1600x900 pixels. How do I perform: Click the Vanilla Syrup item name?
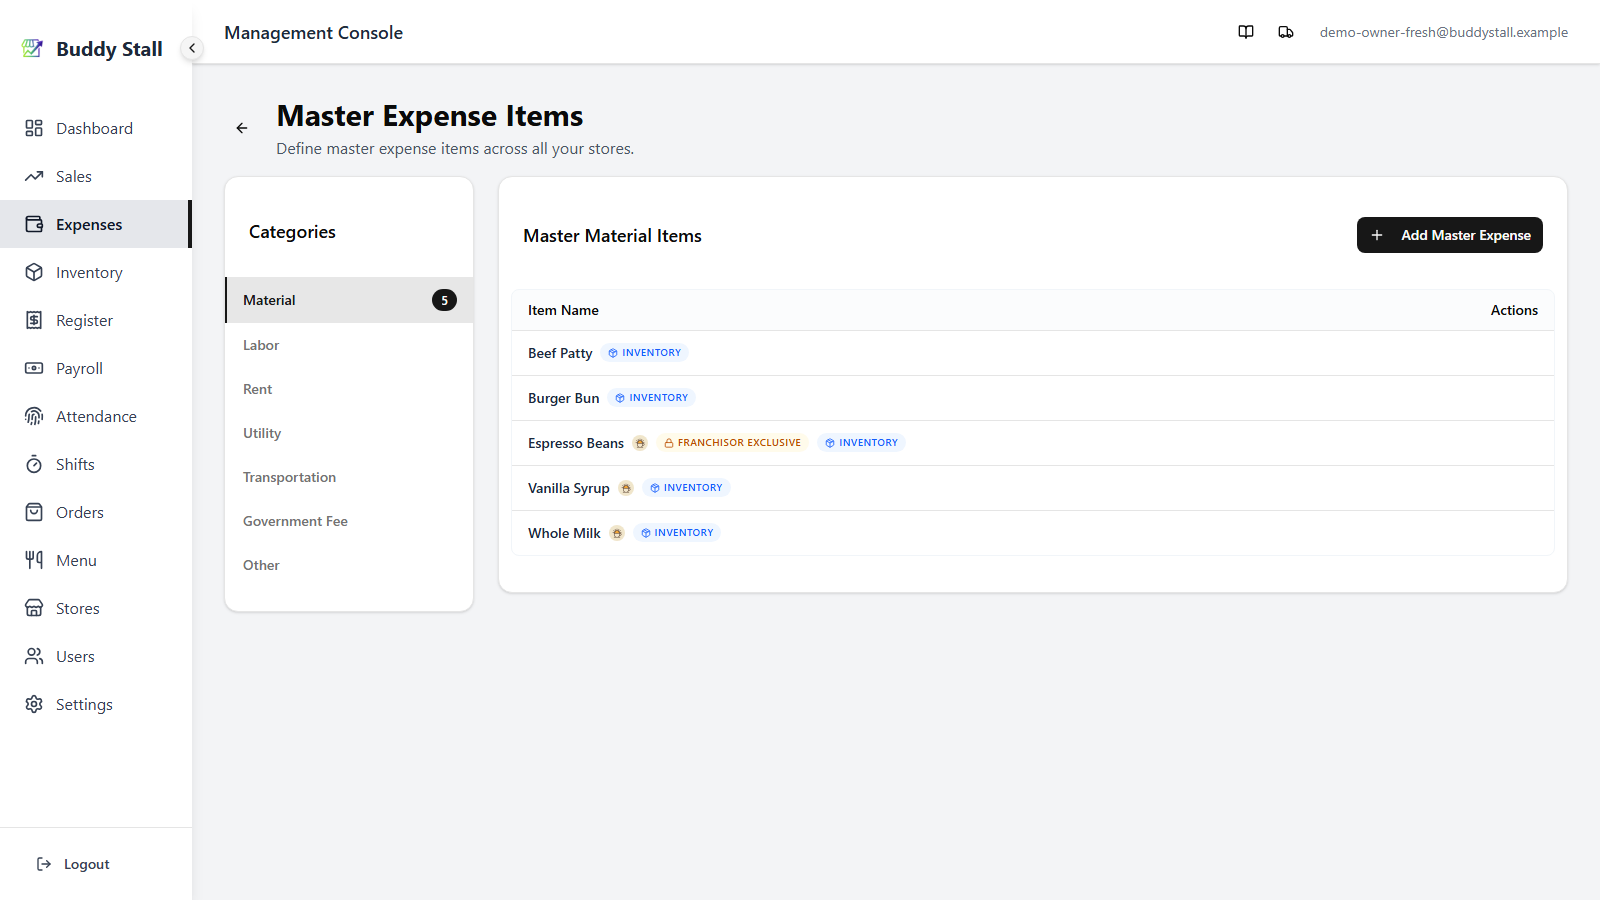569,488
